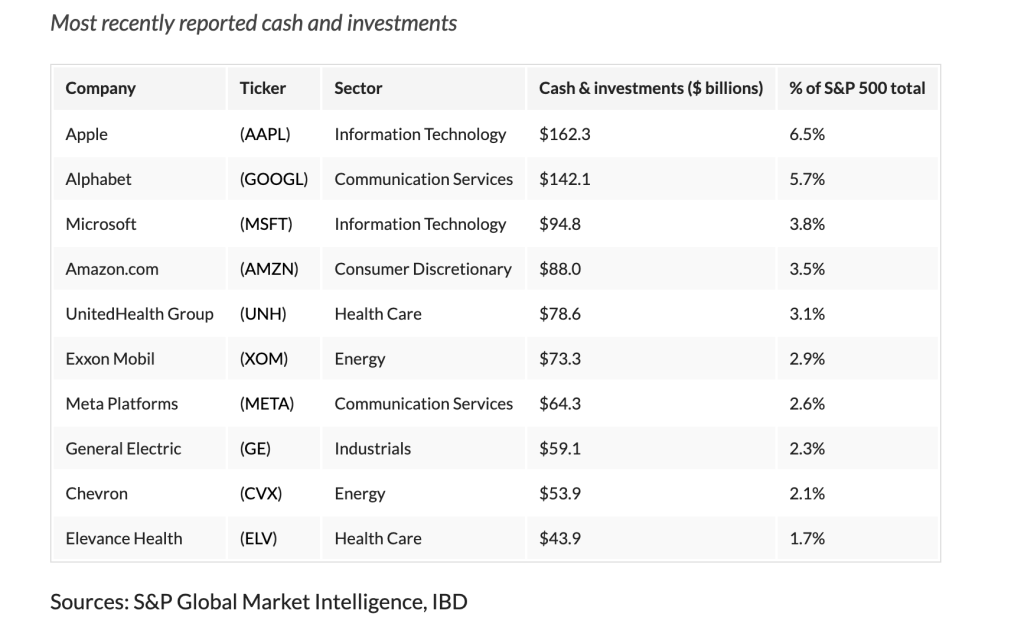Viewport: 1024px width, 630px height.
Task: Click the (MSFT) ticker text
Action: click(266, 224)
